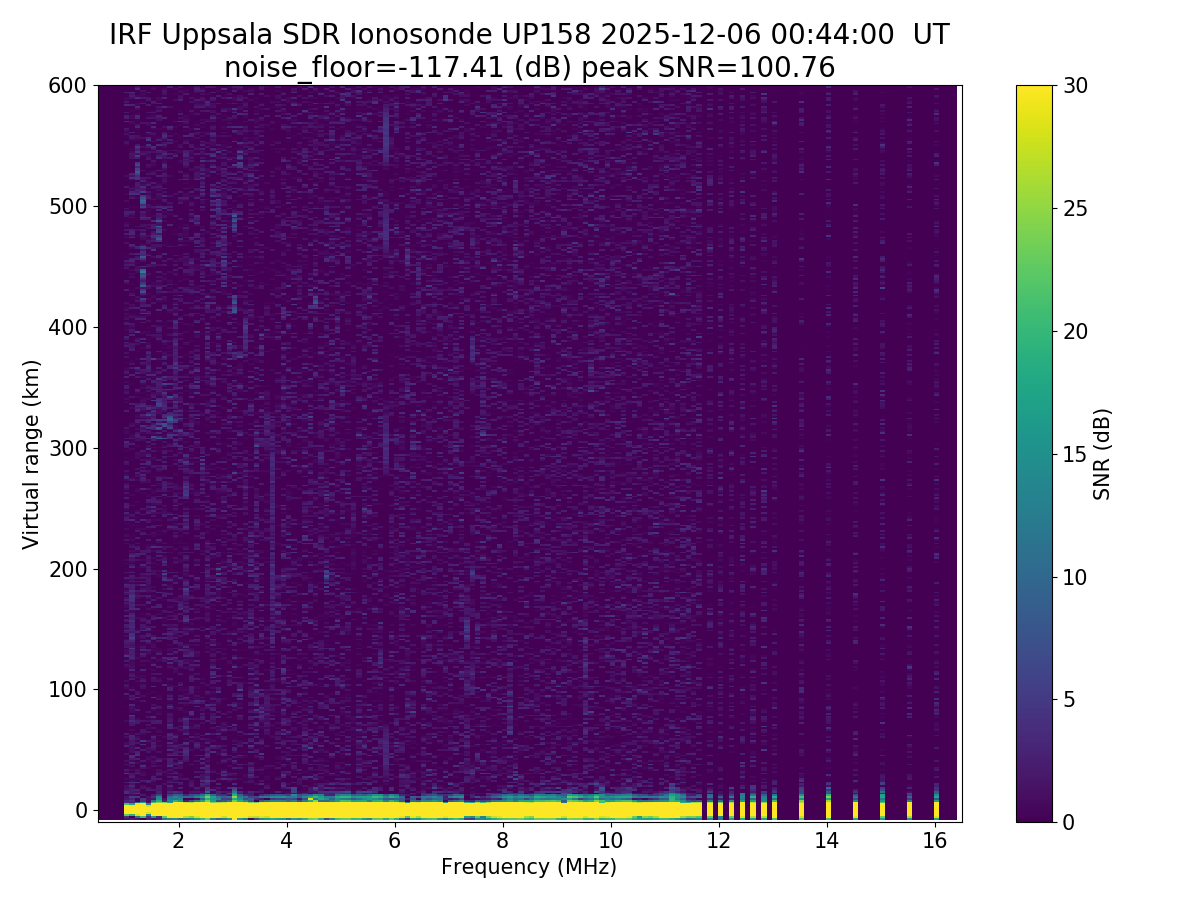The width and height of the screenshot is (1200, 900).
Task: Select the 12 MHz frequency tick label
Action: tap(719, 841)
